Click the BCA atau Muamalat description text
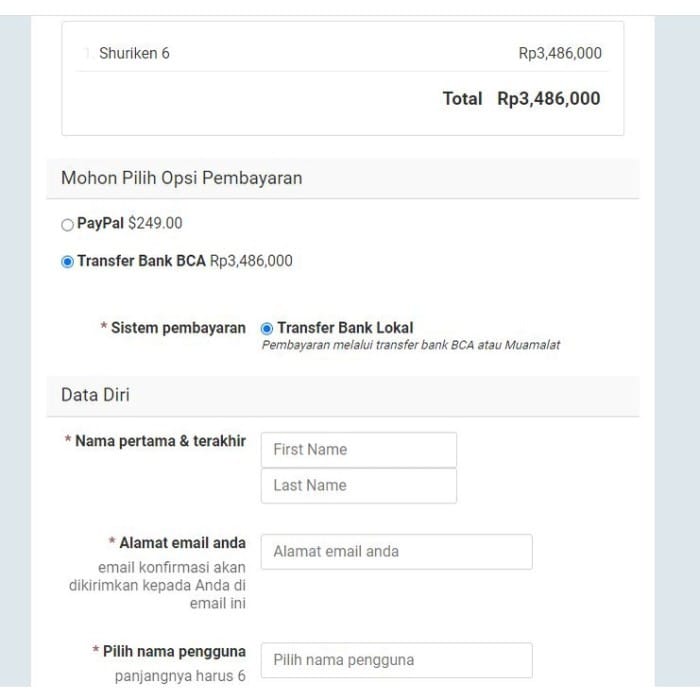This screenshot has width=700, height=700. pyautogui.click(x=410, y=345)
